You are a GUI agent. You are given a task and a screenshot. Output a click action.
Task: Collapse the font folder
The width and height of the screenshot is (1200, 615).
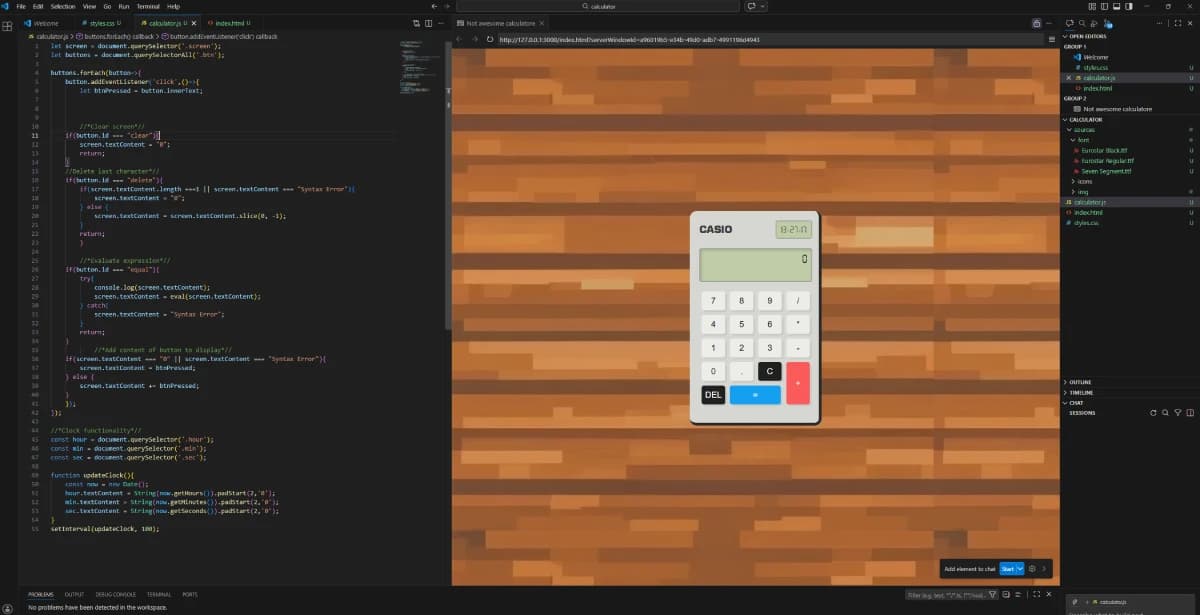pos(1130,140)
